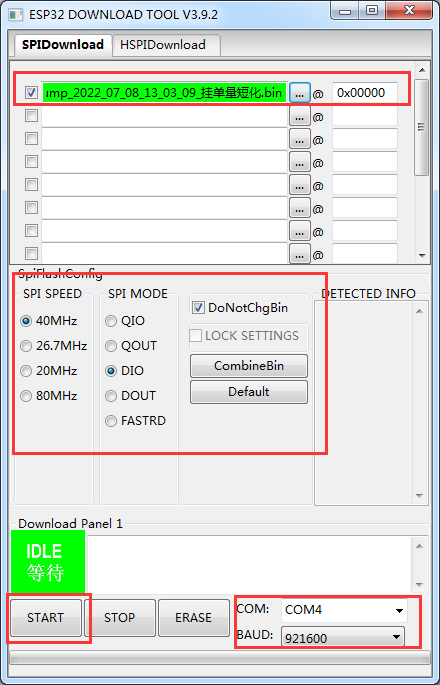Viewport: 440px width, 685px height.
Task: Open the COM port dropdown showing COM4
Action: (x=344, y=610)
